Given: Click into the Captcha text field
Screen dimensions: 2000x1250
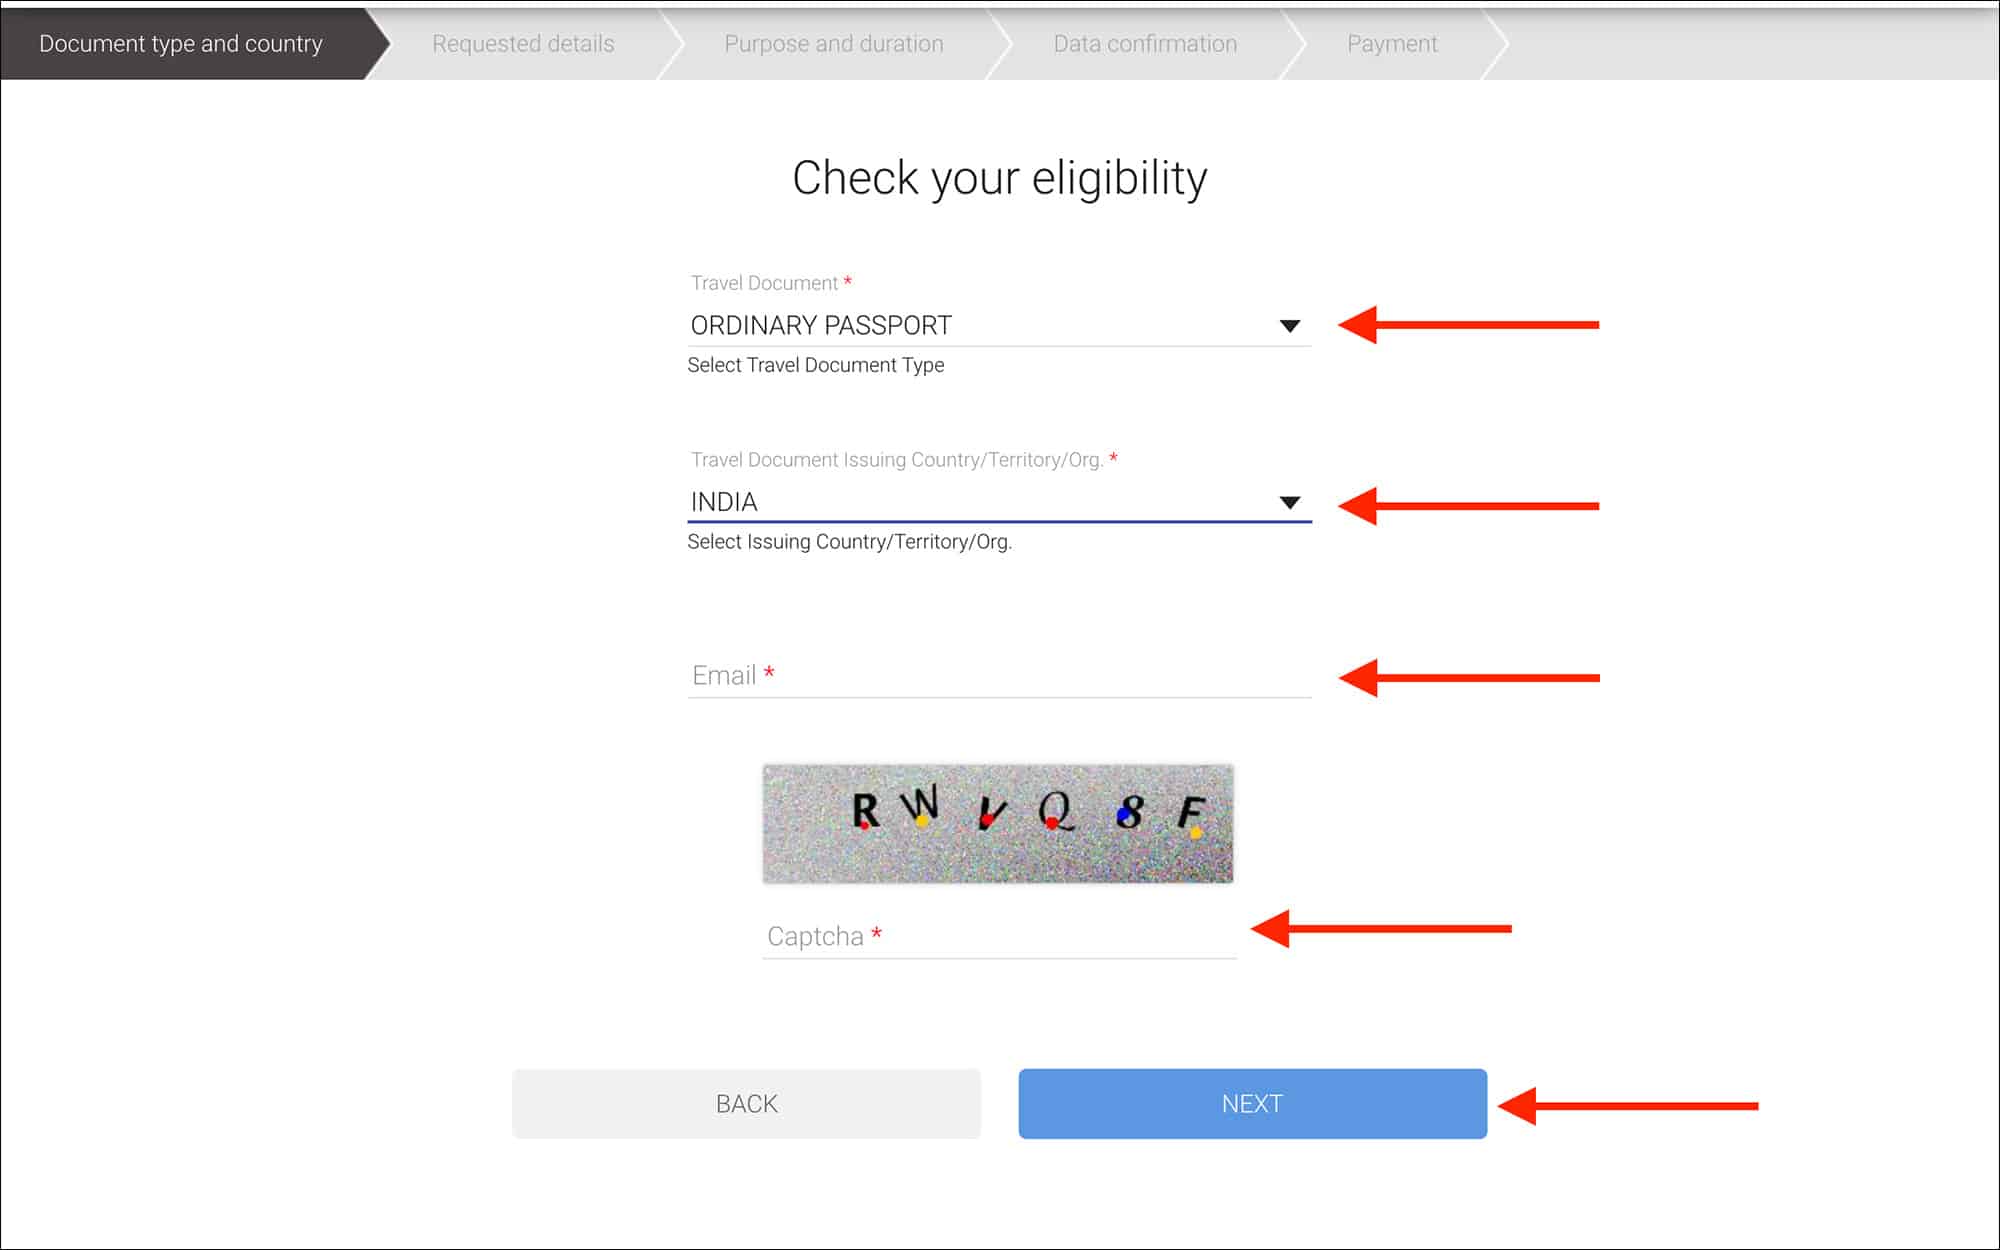Looking at the screenshot, I should coord(999,937).
